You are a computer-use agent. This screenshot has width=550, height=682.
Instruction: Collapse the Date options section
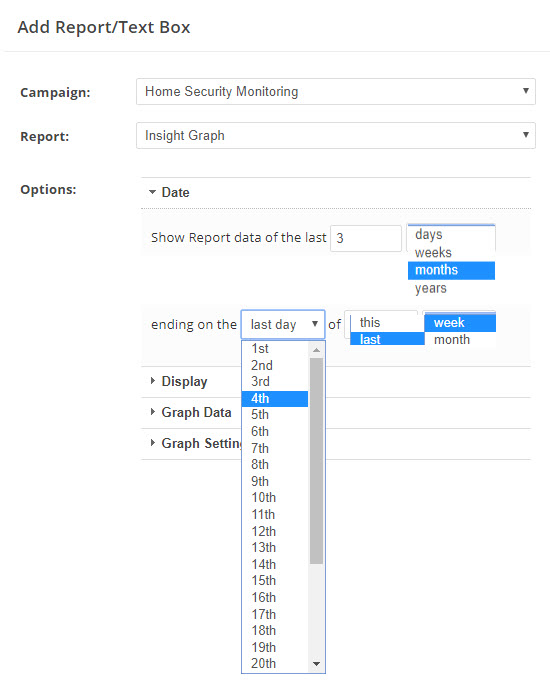coord(170,192)
